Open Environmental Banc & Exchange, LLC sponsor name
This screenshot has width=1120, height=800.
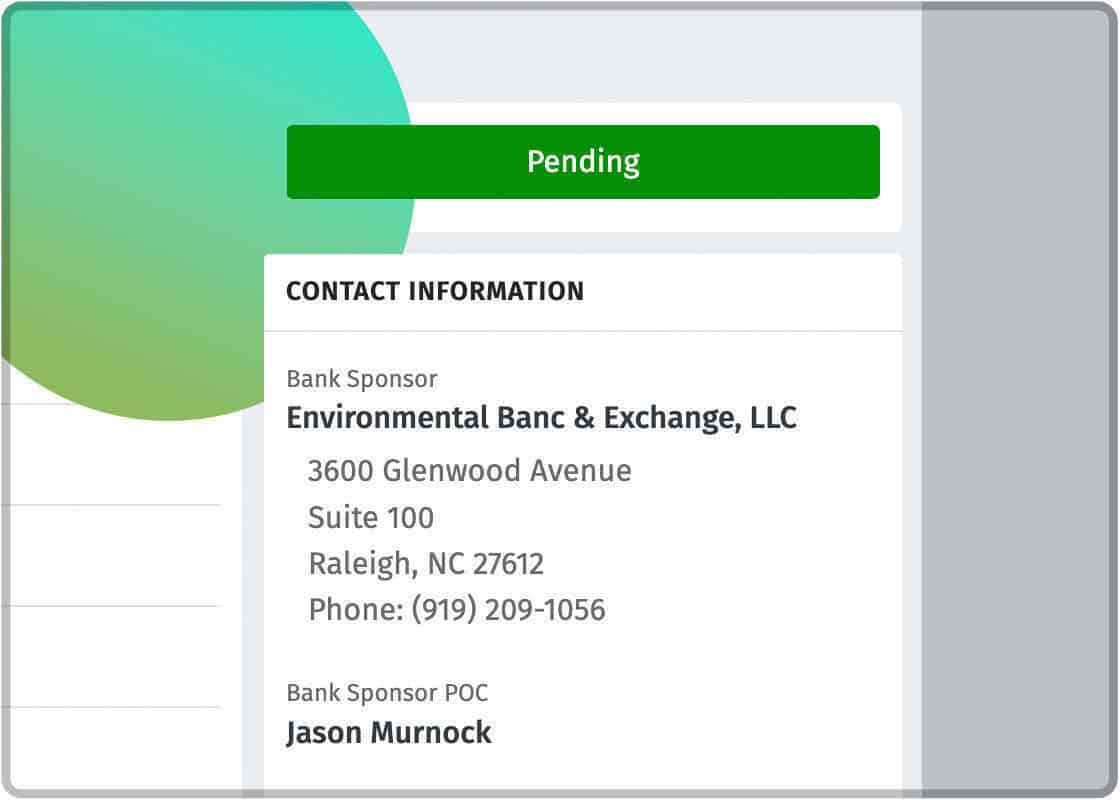click(541, 418)
